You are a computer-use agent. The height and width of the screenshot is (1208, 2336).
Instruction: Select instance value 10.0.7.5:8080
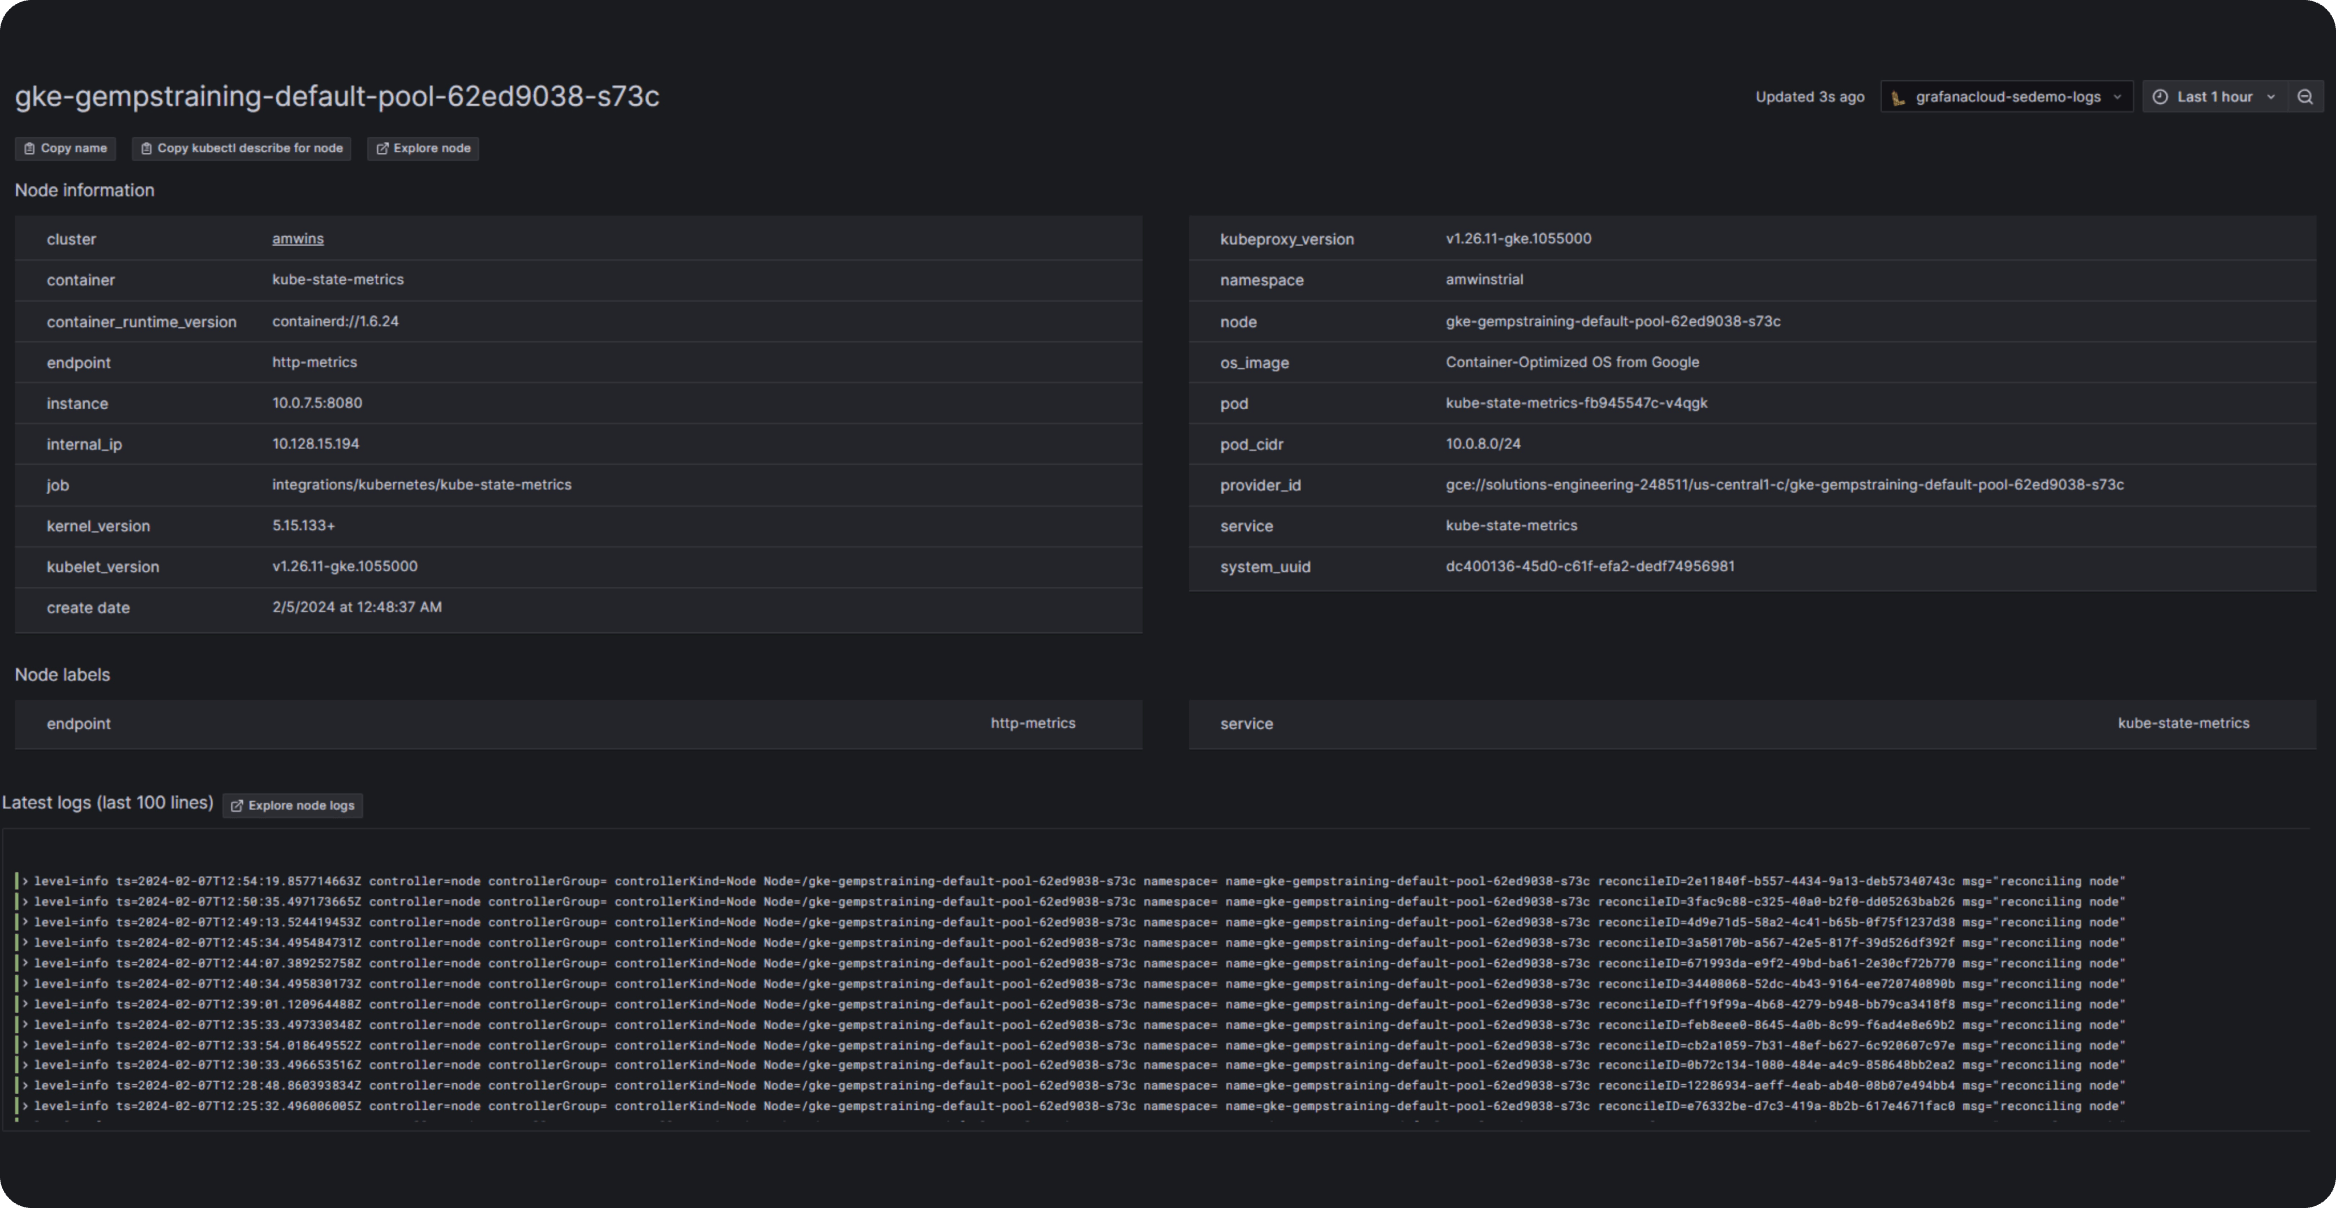pos(317,403)
